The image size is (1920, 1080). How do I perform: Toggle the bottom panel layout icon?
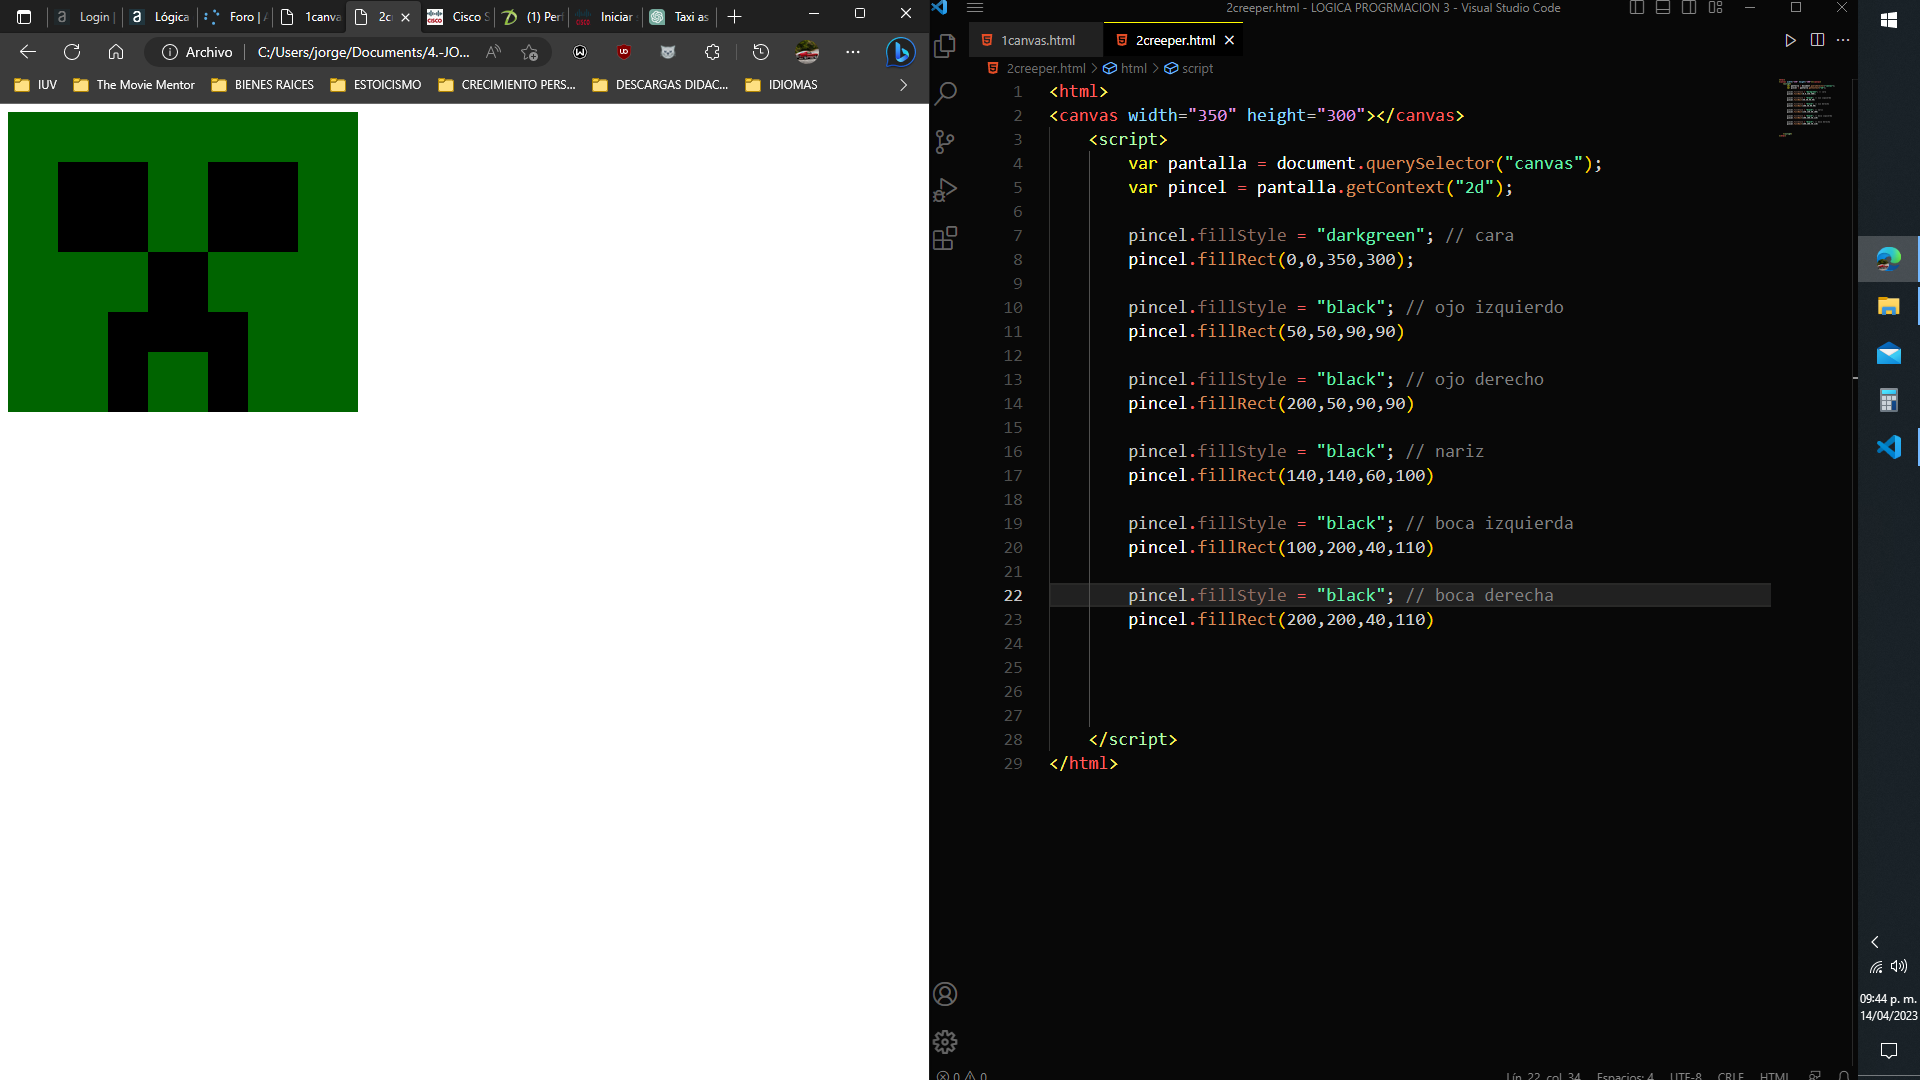[1663, 8]
